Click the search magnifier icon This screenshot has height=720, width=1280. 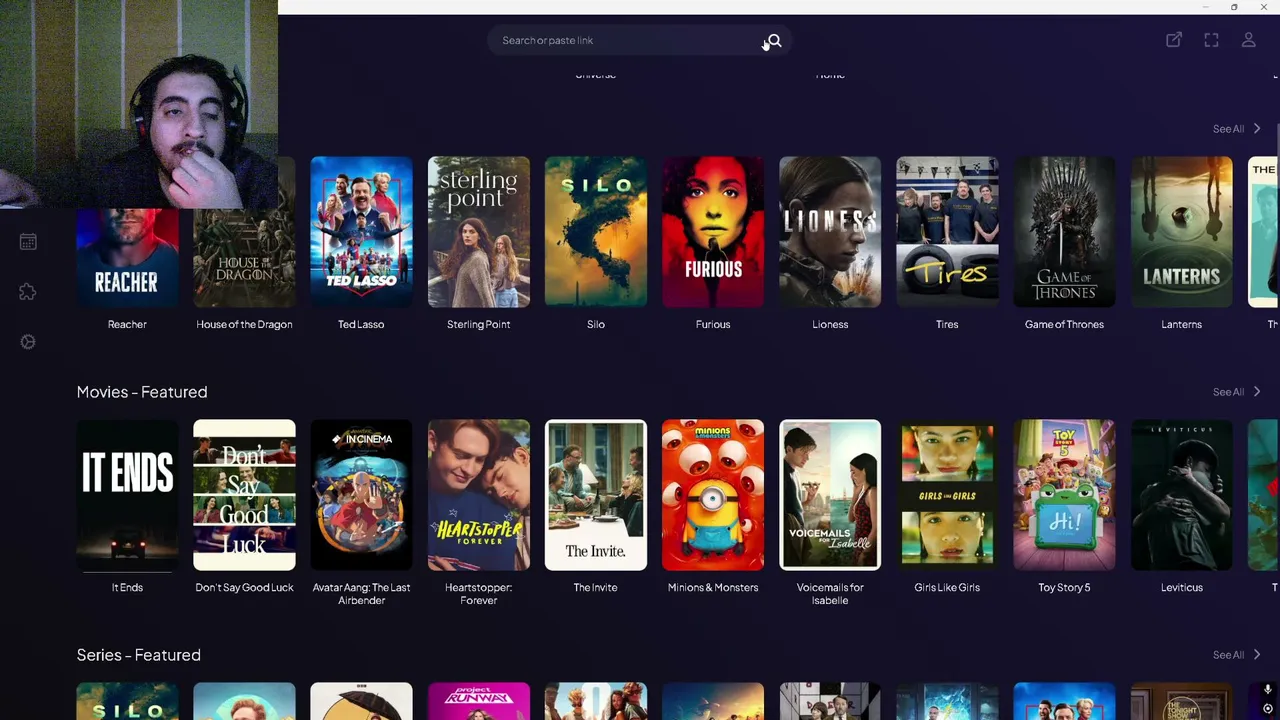(774, 41)
